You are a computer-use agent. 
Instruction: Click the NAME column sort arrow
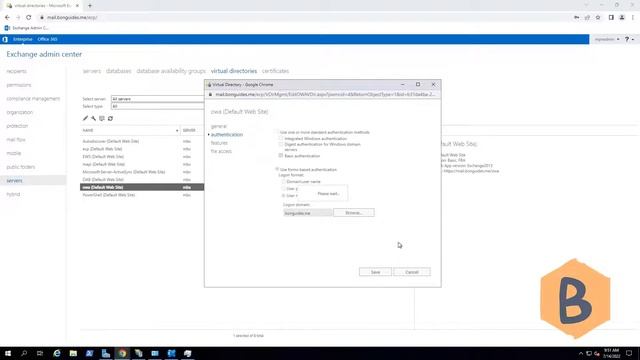click(x=177, y=131)
